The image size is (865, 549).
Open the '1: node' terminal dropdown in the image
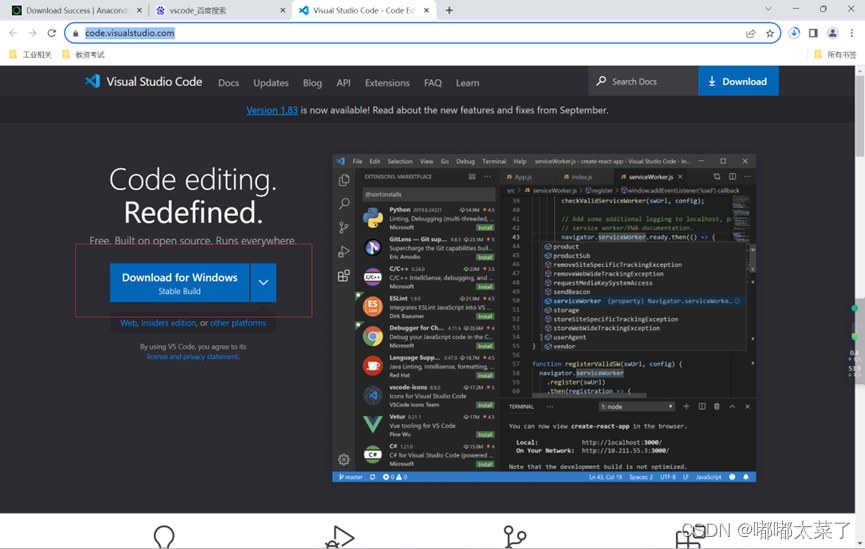pos(637,407)
